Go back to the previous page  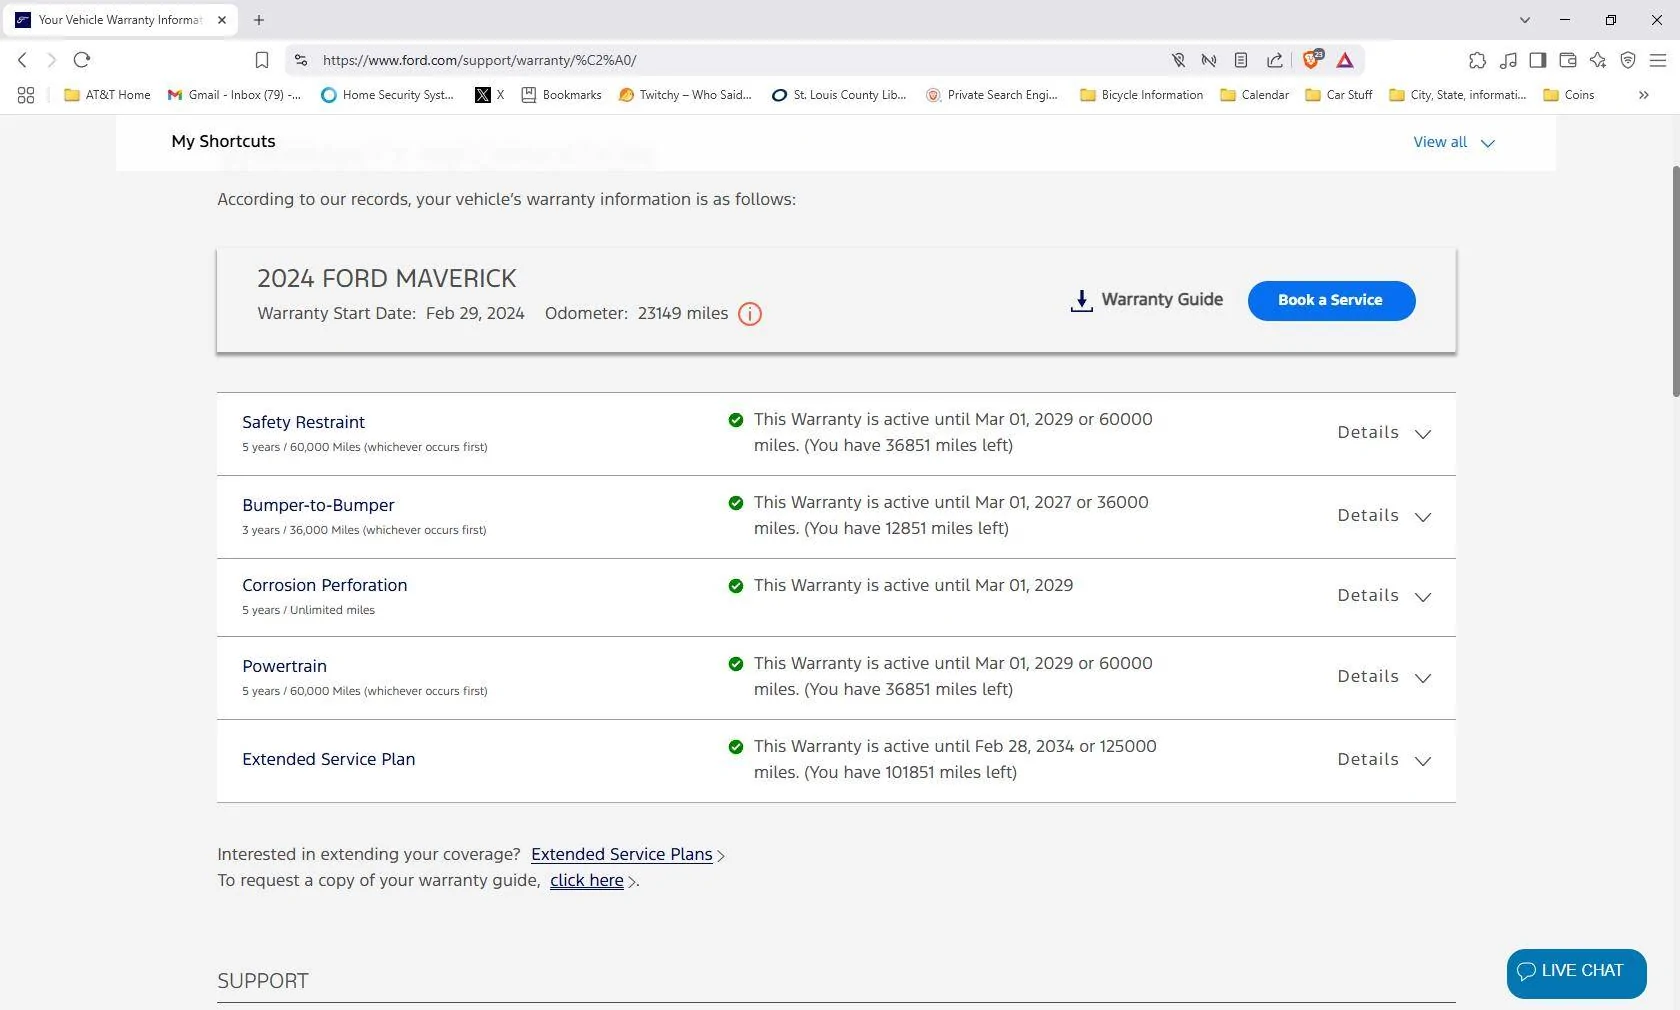click(x=22, y=60)
